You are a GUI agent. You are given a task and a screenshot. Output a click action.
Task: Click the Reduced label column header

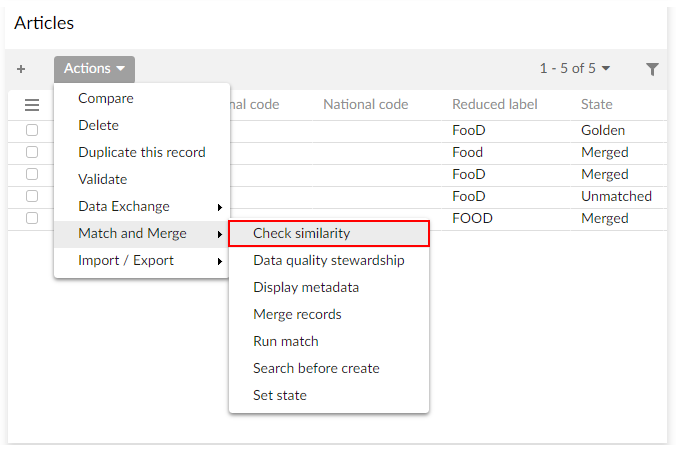pyautogui.click(x=494, y=105)
